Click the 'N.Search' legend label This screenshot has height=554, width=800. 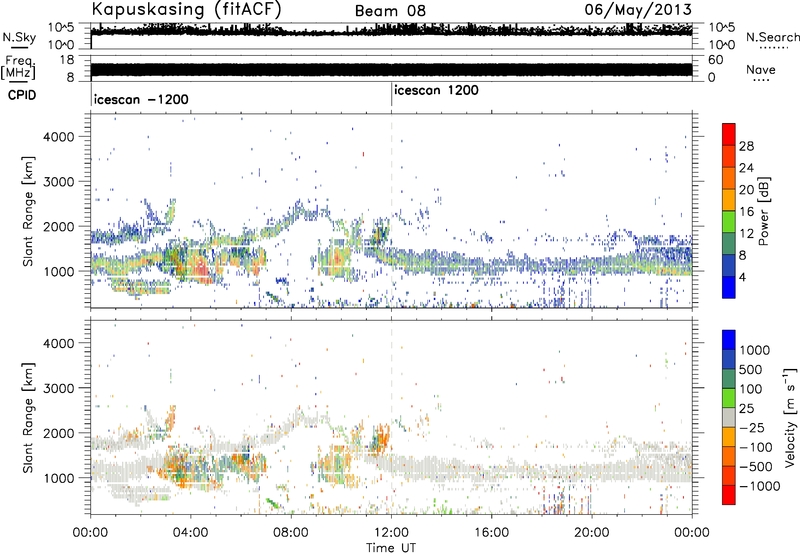point(773,37)
